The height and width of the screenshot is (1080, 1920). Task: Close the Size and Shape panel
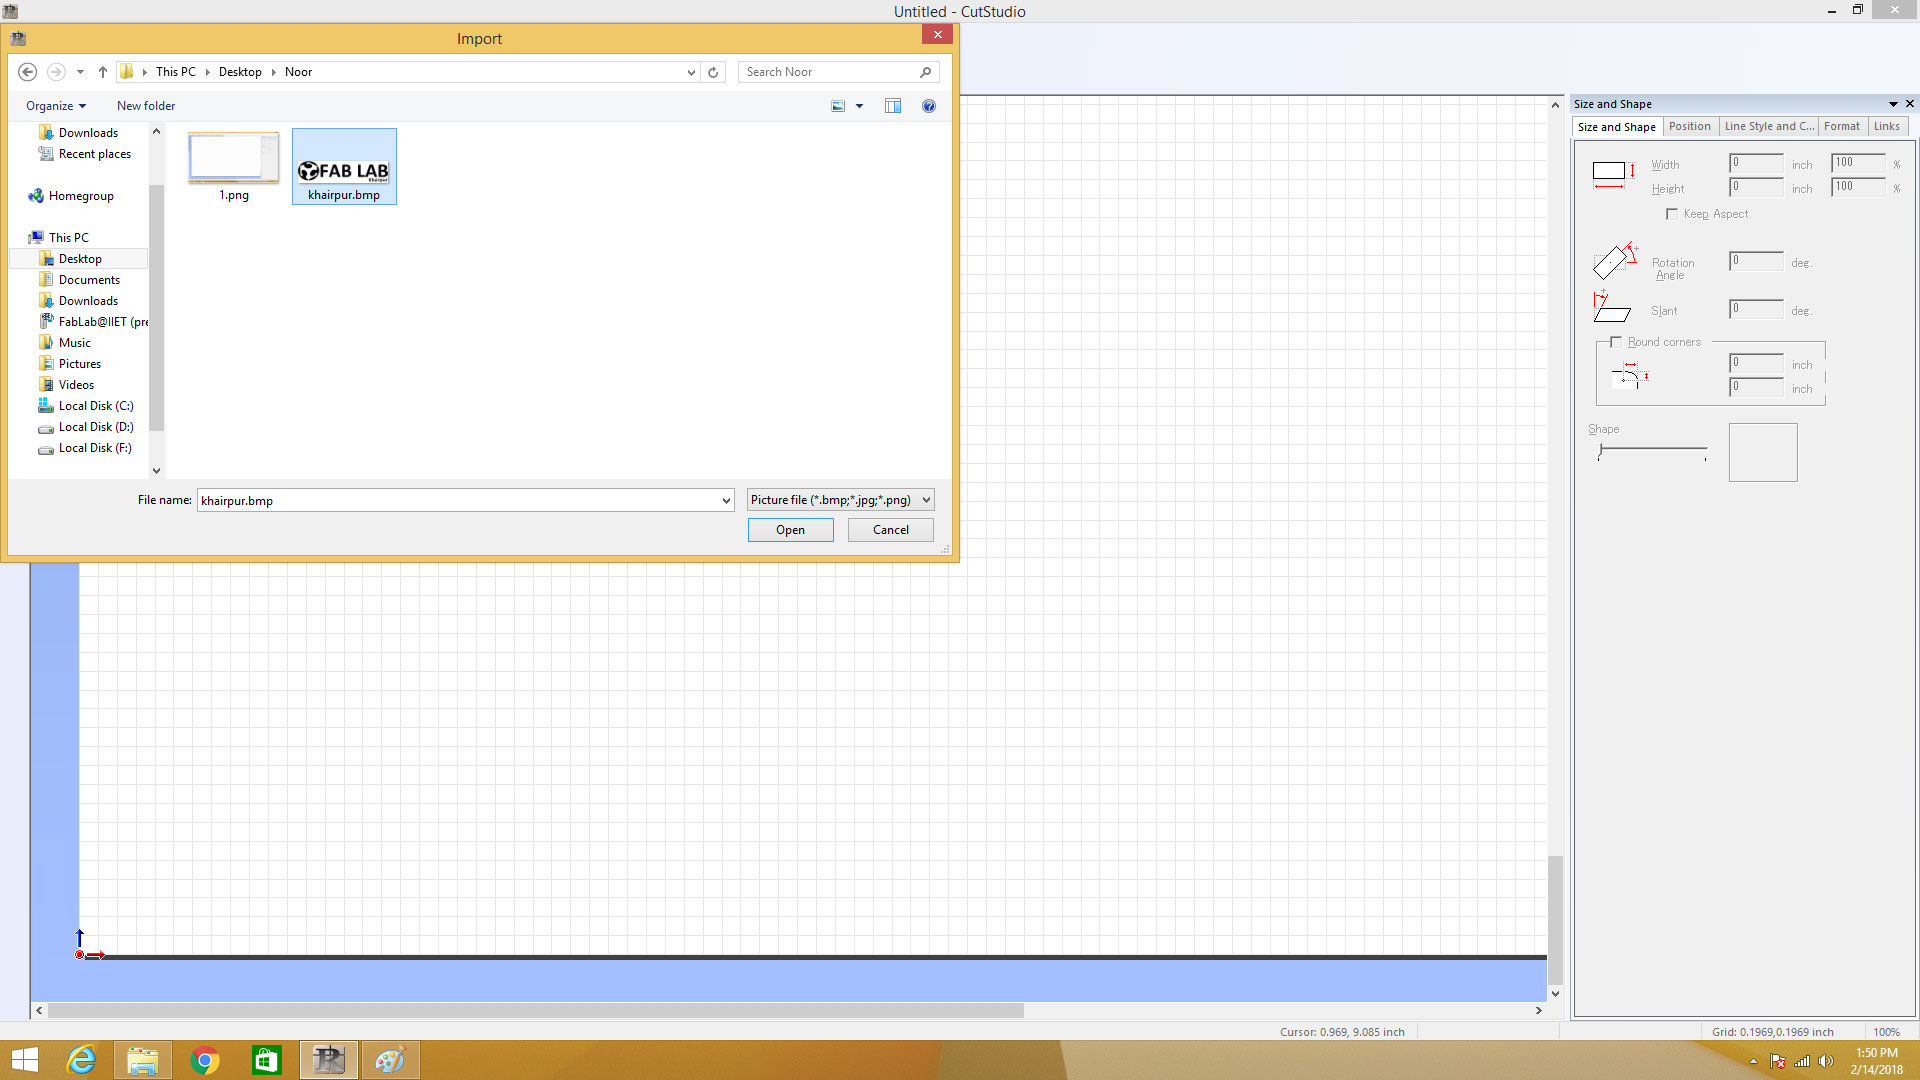tap(1909, 104)
